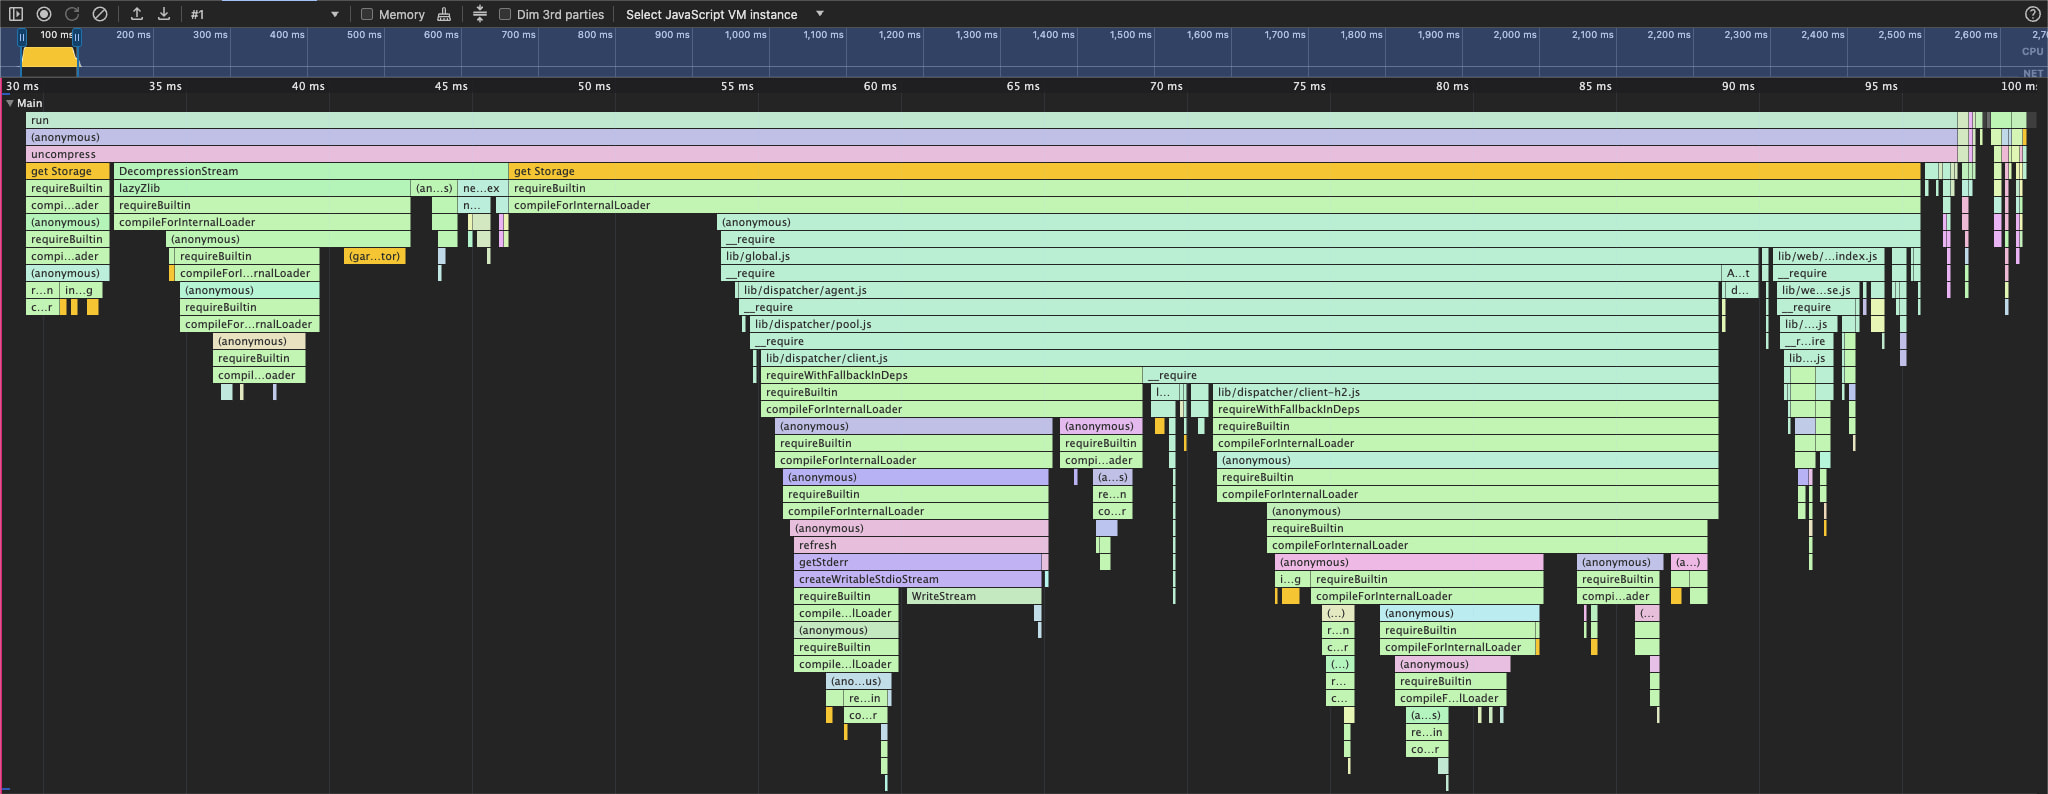Collect garbage using the broom icon
The image size is (2048, 794).
pos(444,14)
